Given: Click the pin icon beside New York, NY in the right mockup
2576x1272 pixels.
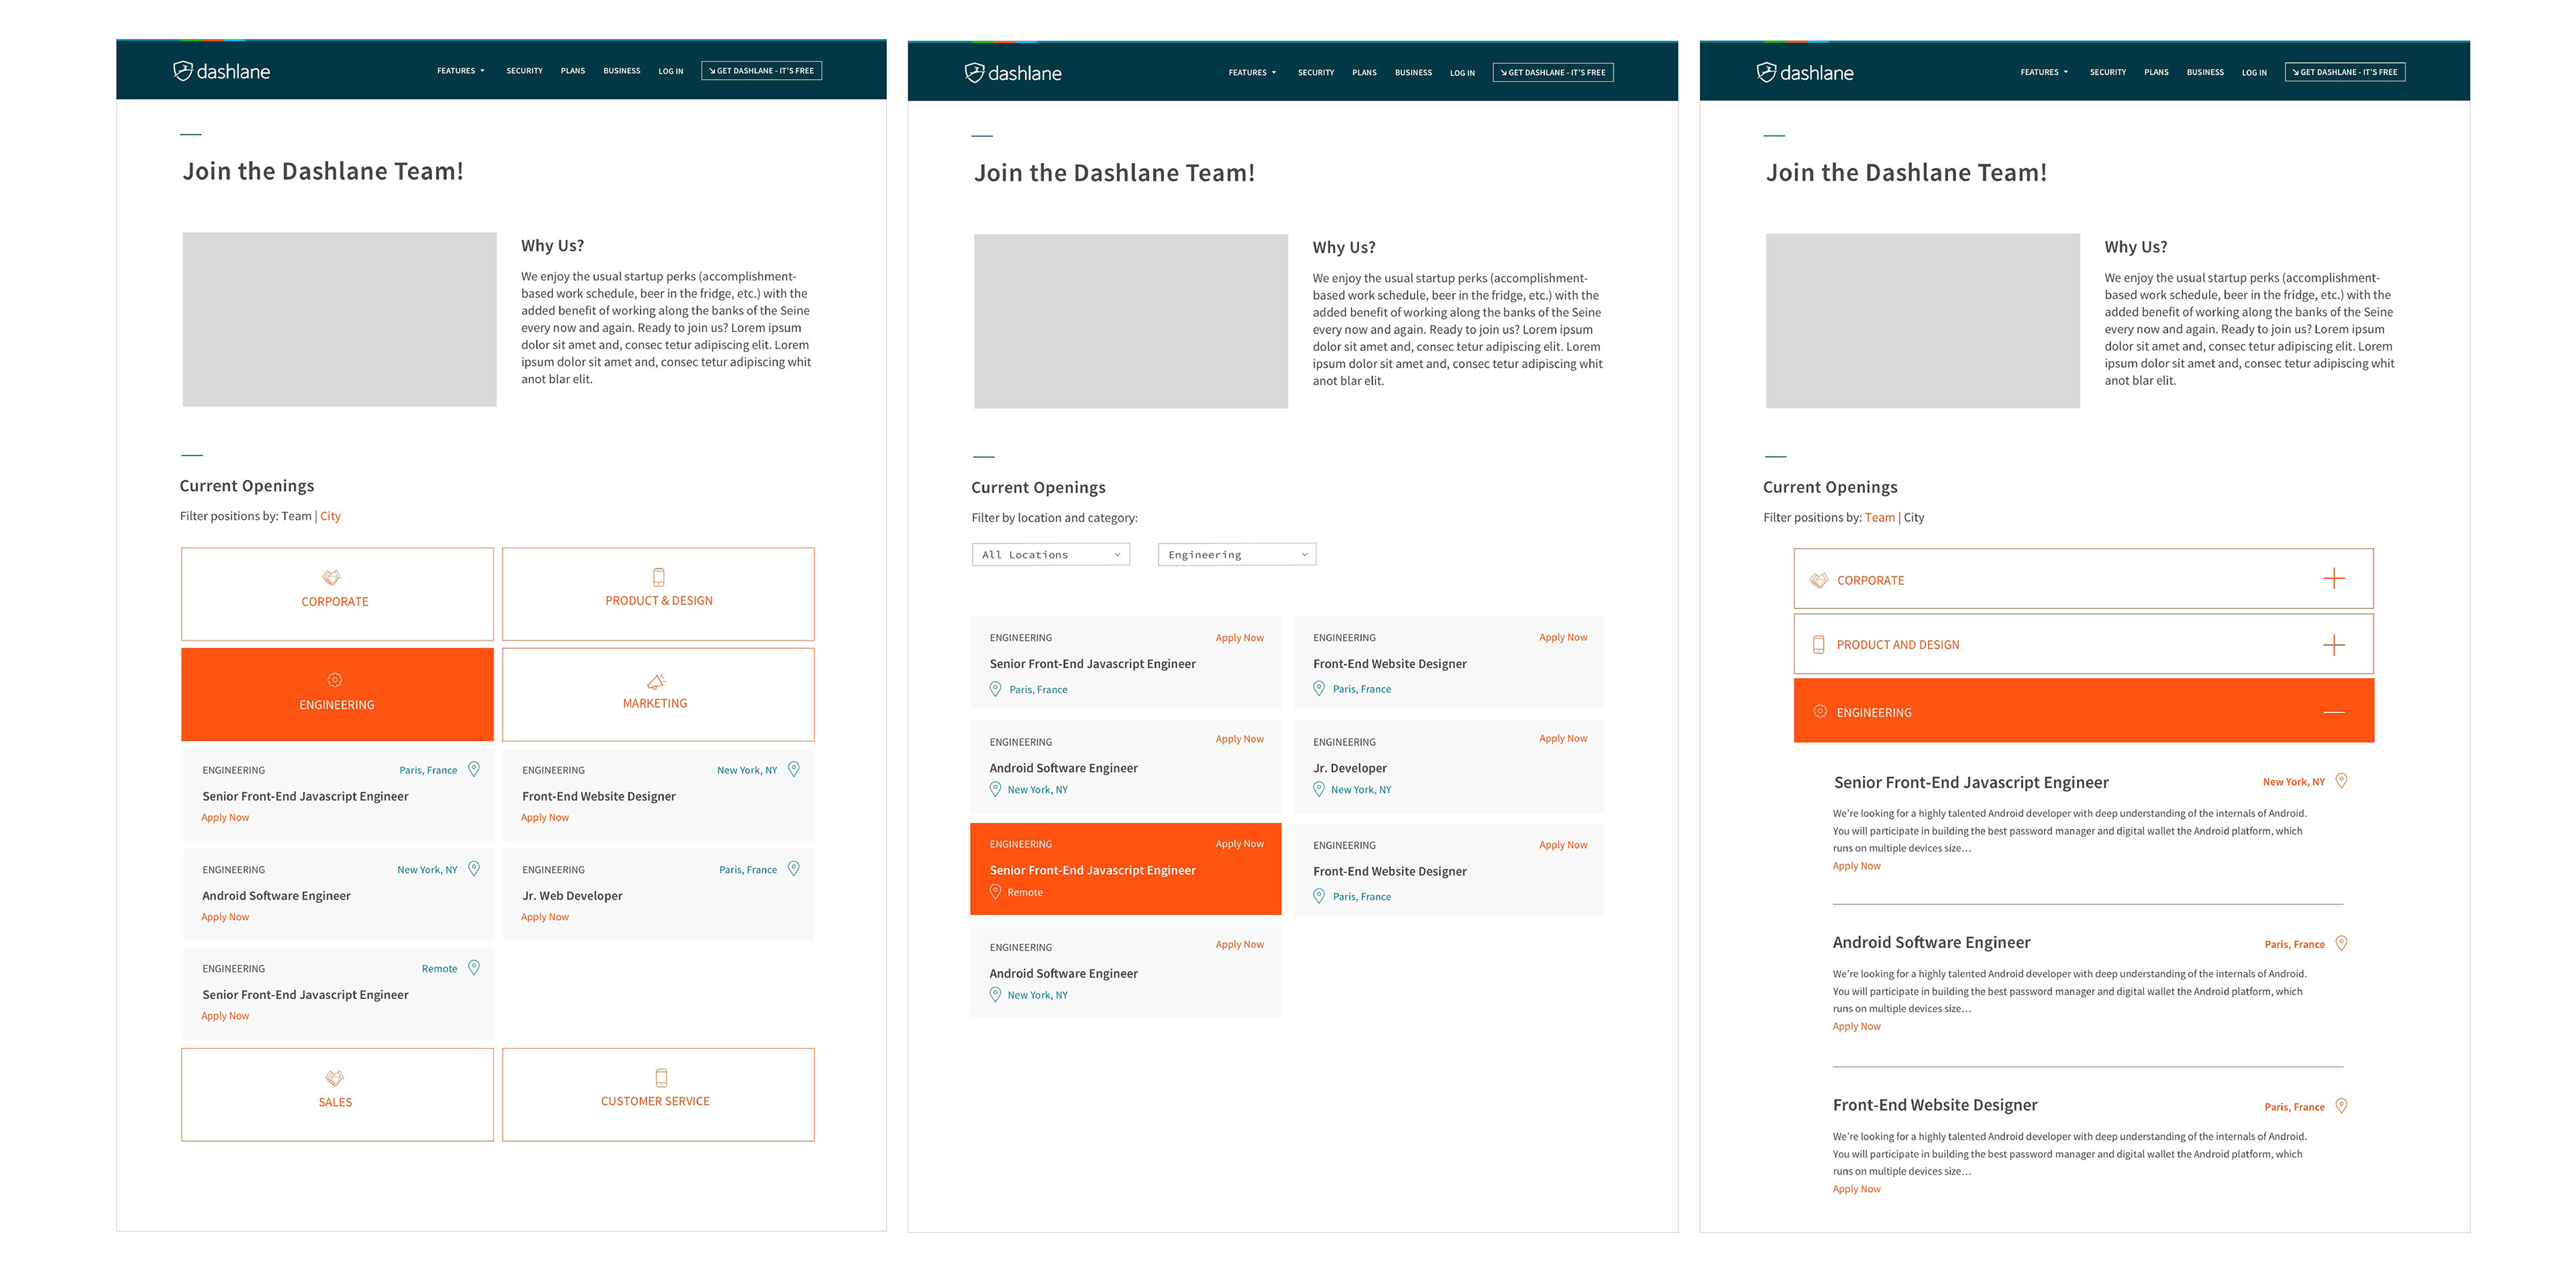Looking at the screenshot, I should point(2341,781).
